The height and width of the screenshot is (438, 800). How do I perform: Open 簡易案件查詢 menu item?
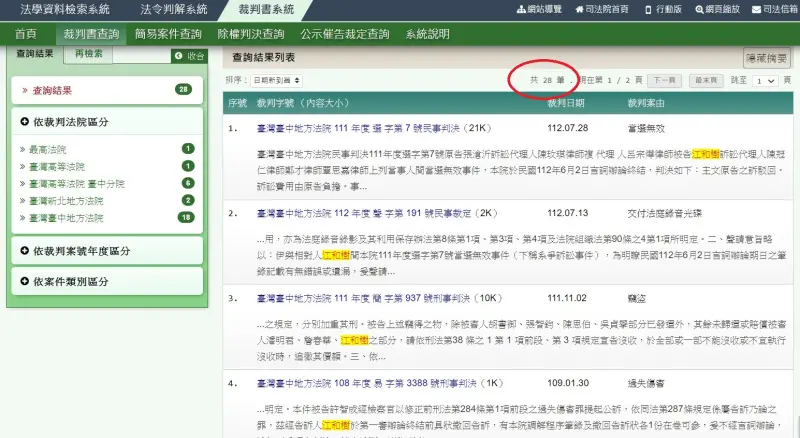[168, 34]
